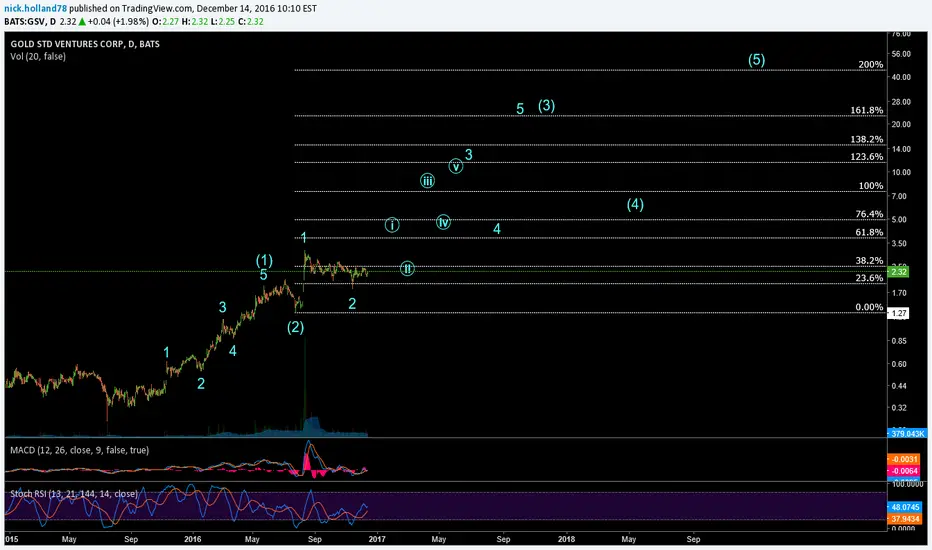
Task: Click the 2018 label on time axis
Action: pos(566,539)
